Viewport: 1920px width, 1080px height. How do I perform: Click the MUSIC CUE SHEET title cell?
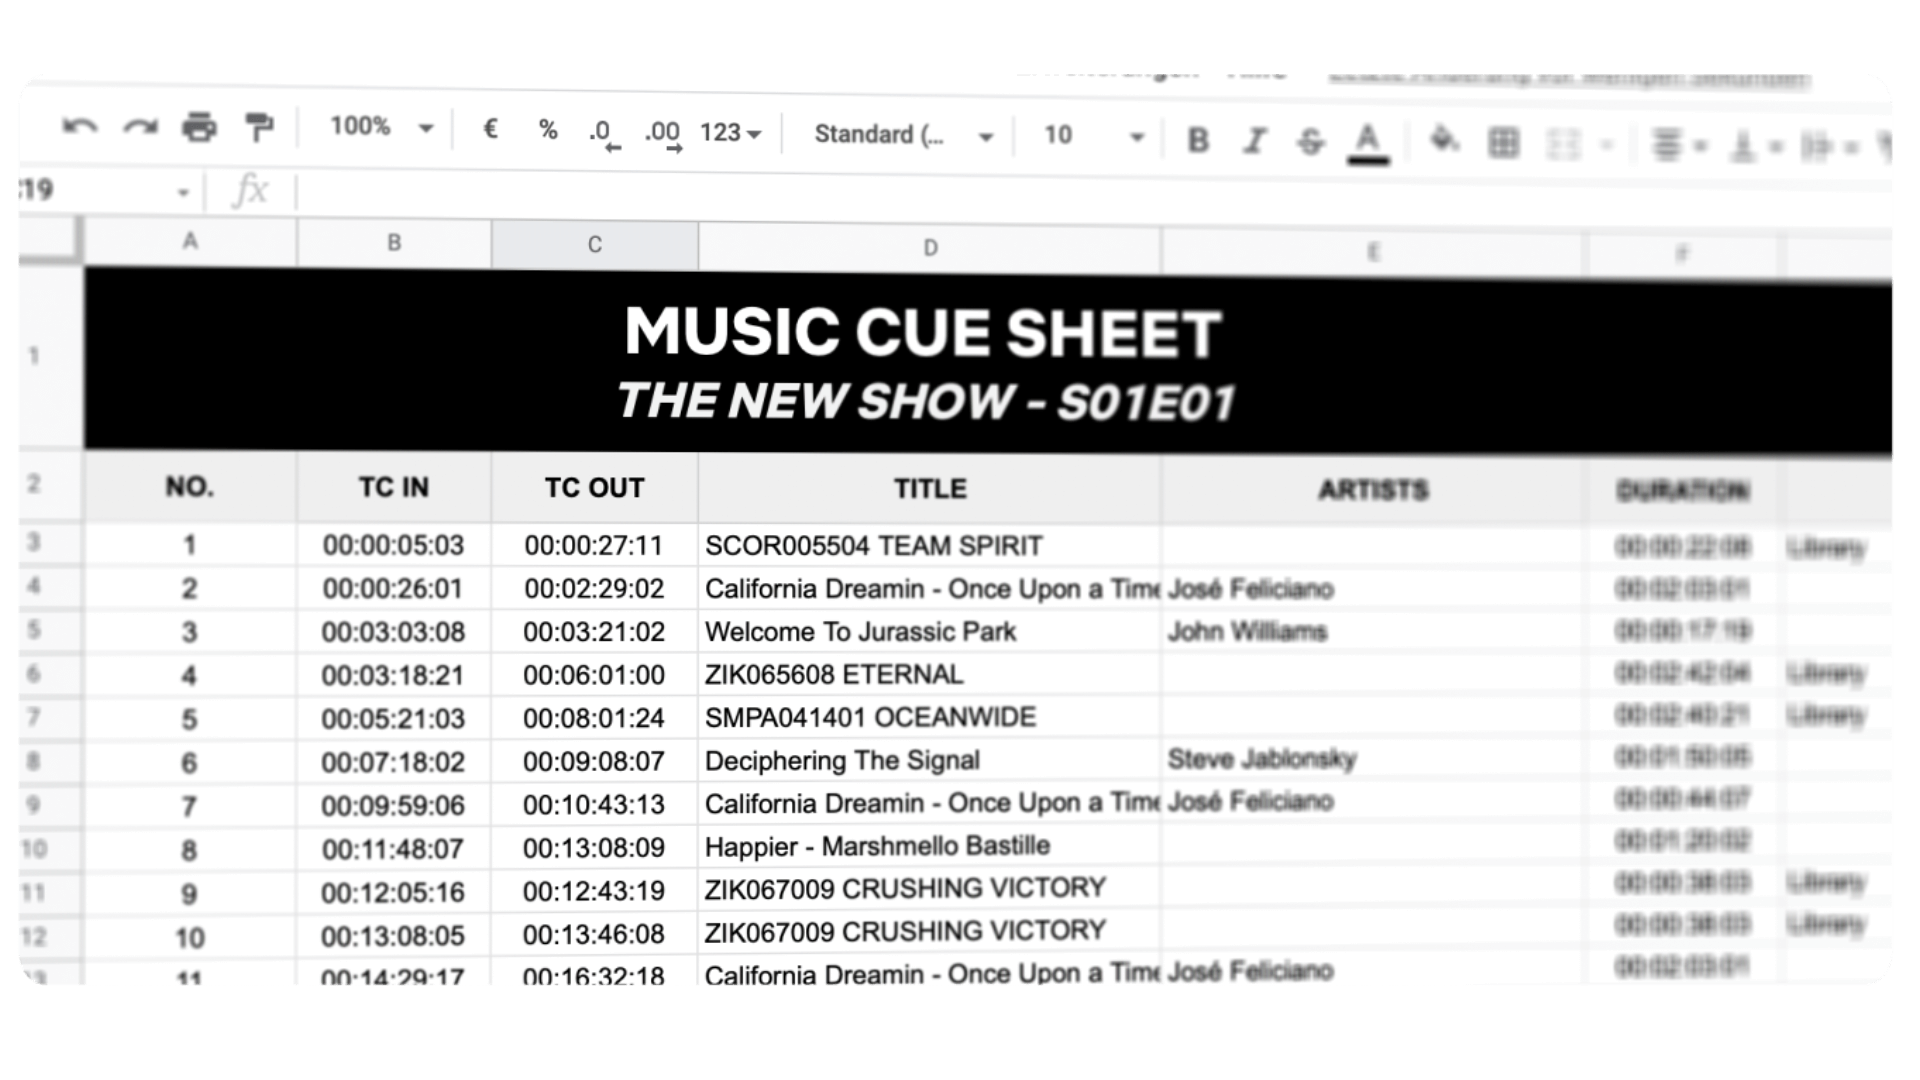[988, 361]
